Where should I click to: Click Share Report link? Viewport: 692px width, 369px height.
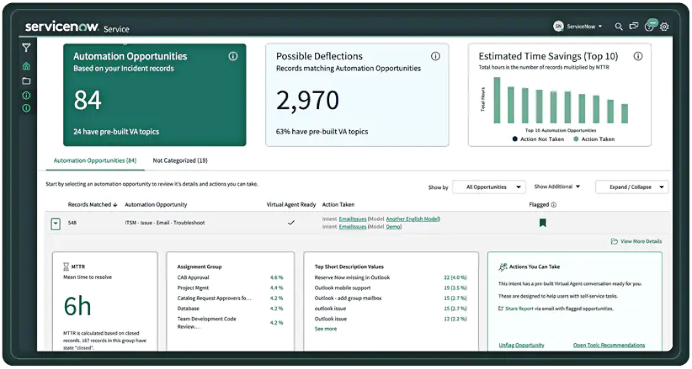pyautogui.click(x=519, y=309)
